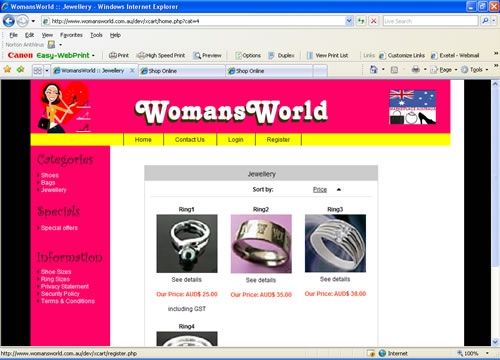Open the recent pages dropdown beside Forward
This screenshot has width=500, height=360.
(x=33, y=21)
